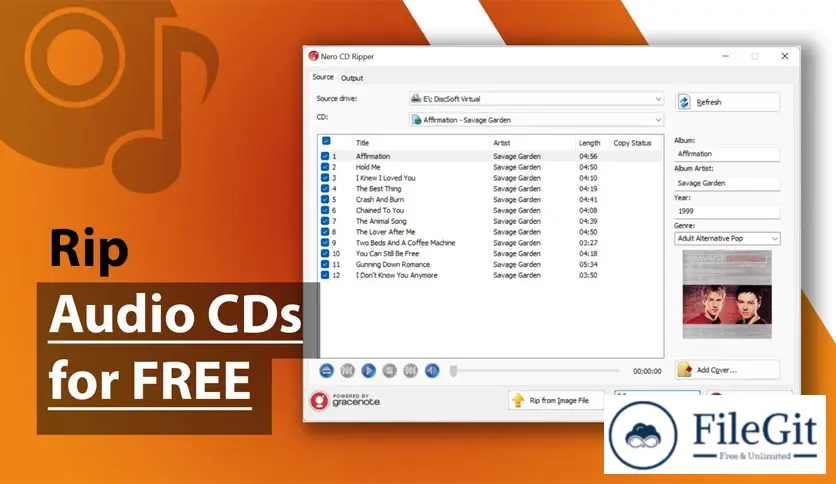Skip to the previous track
The image size is (836, 484).
tap(347, 370)
